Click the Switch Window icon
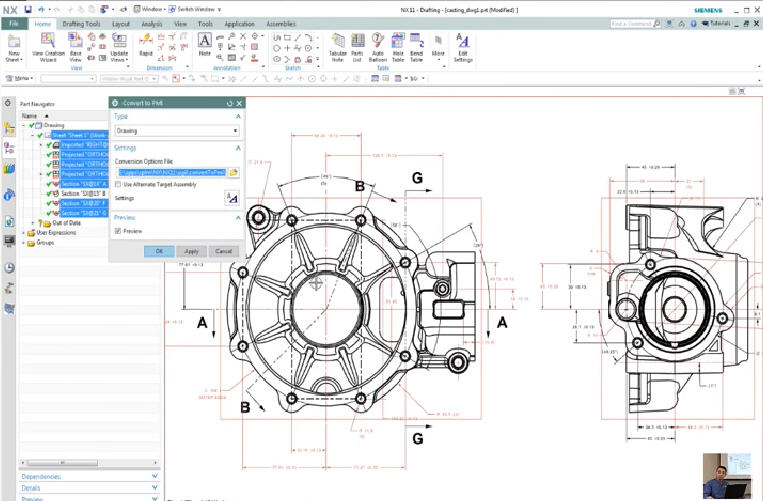Screen dimensions: 763x501 [x=172, y=9]
